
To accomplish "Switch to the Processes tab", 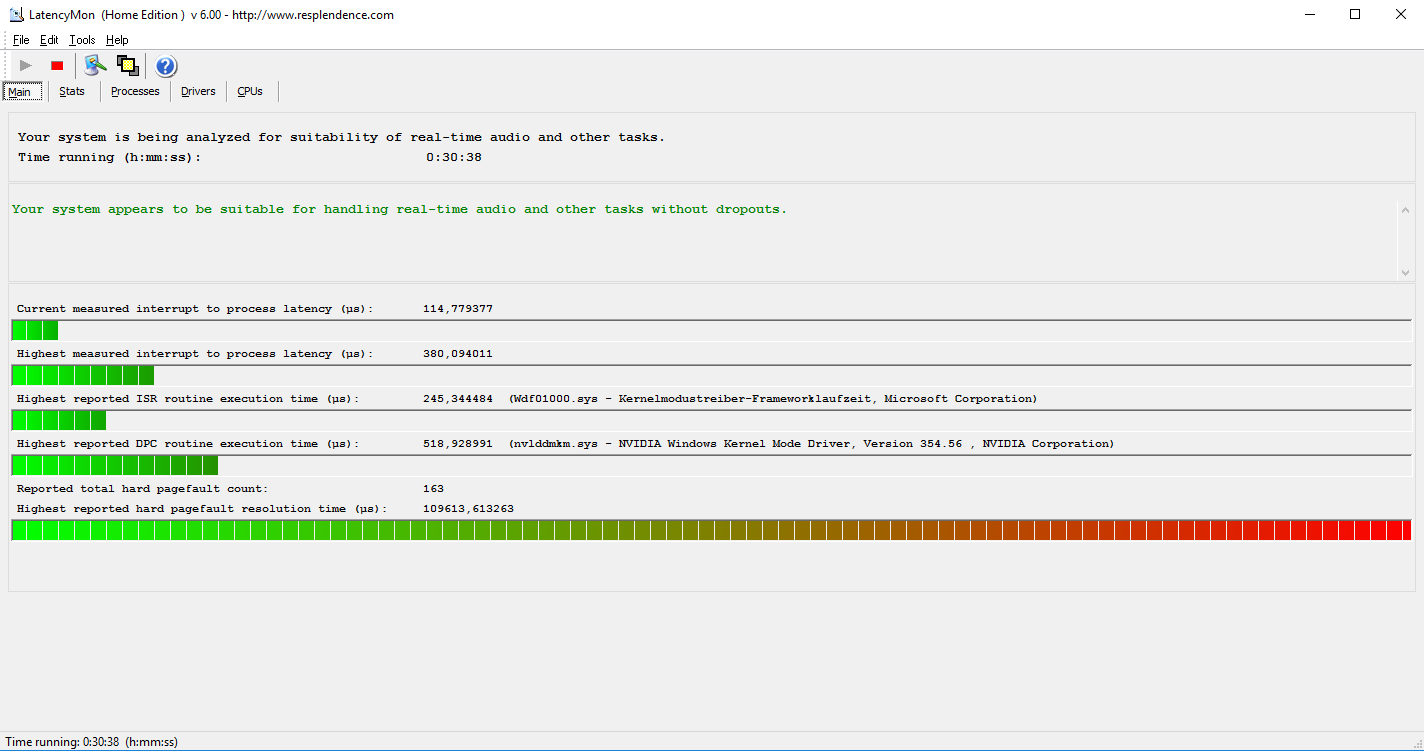I will (x=135, y=91).
